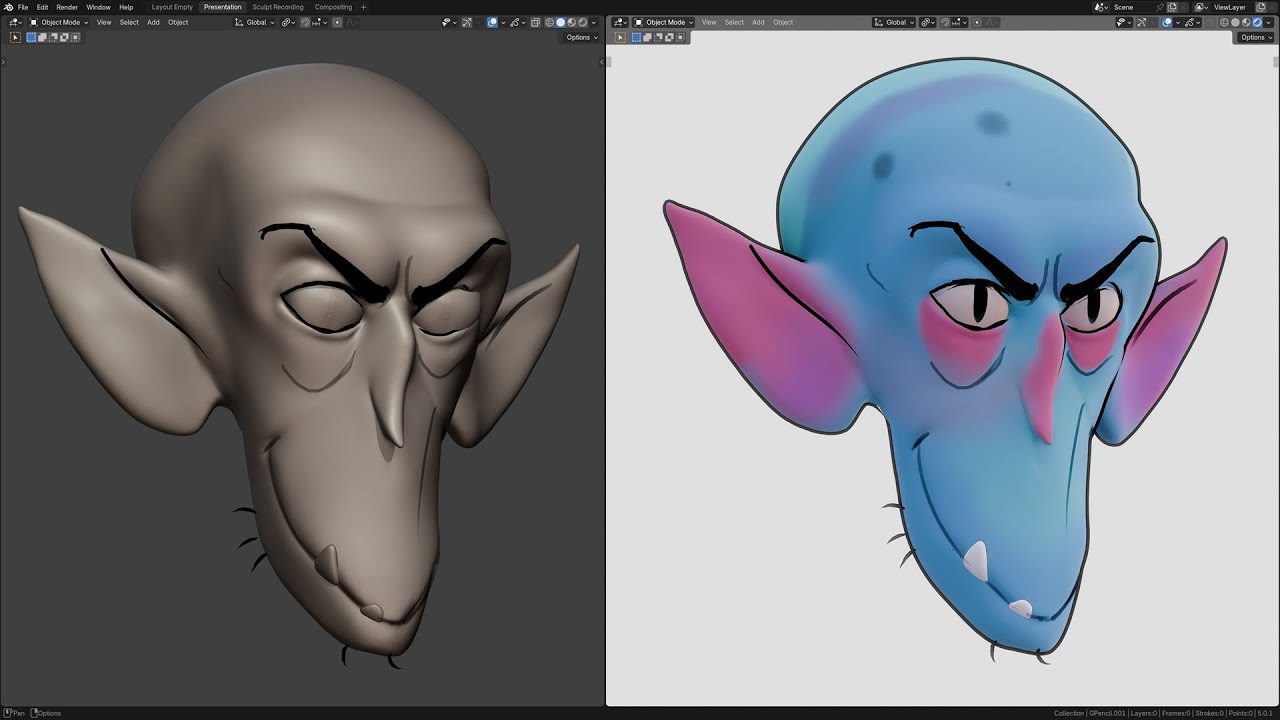
Task: Click the 5.0.1 version text in status bar
Action: 1265,713
